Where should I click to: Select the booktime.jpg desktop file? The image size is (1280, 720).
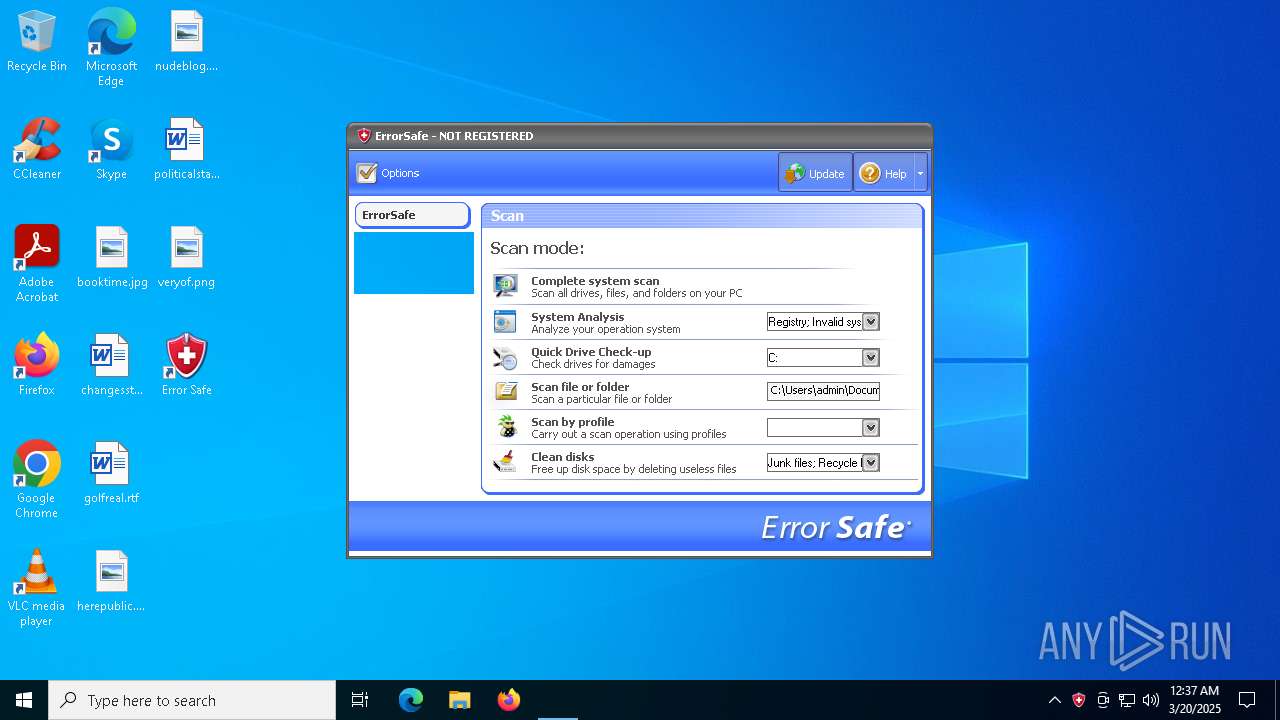coord(111,258)
